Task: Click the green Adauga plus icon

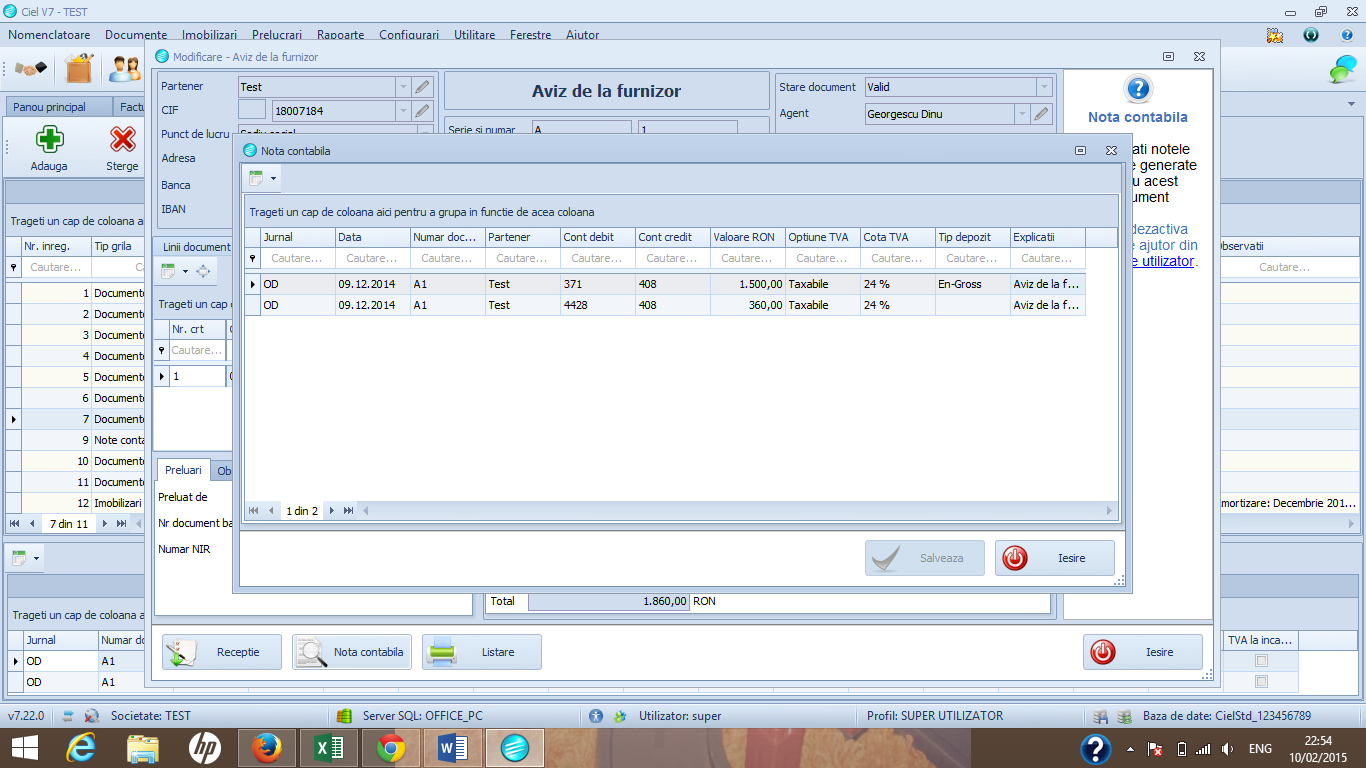Action: [49, 139]
